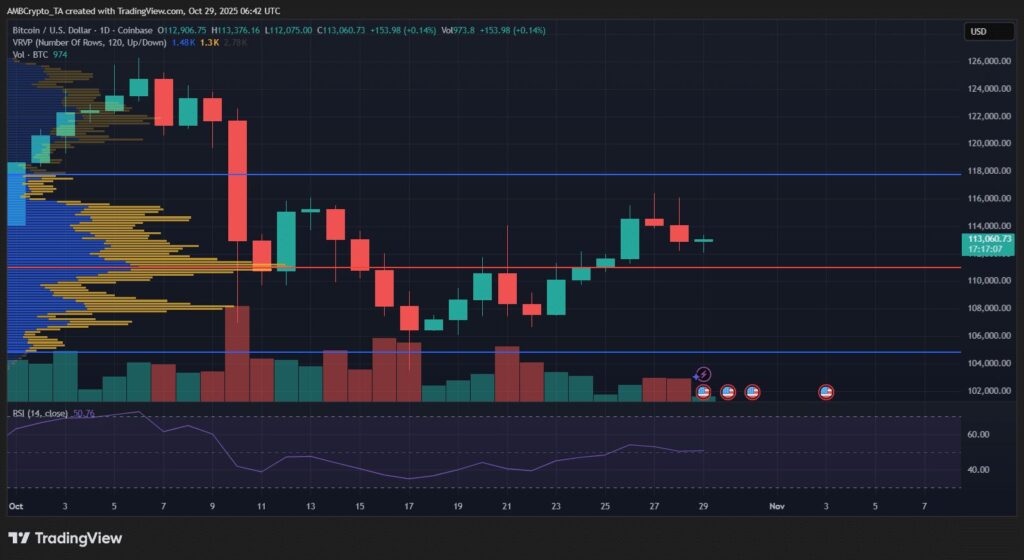
Task: Select the second US flag event marker
Action: pyautogui.click(x=728, y=392)
